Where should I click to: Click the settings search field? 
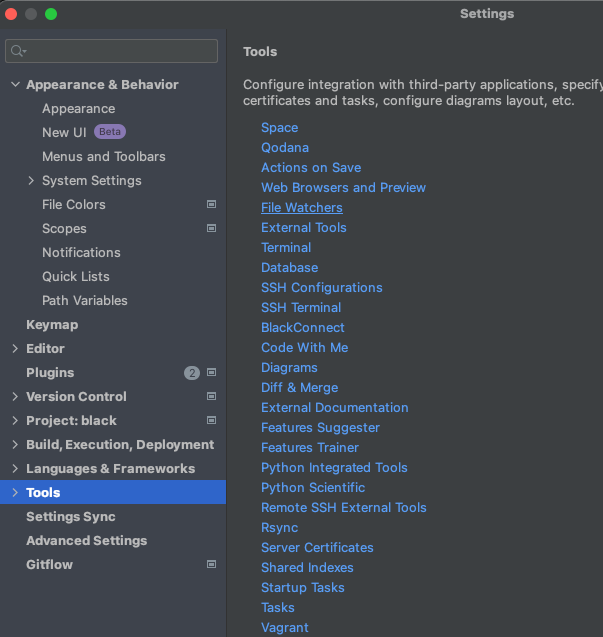120,51
